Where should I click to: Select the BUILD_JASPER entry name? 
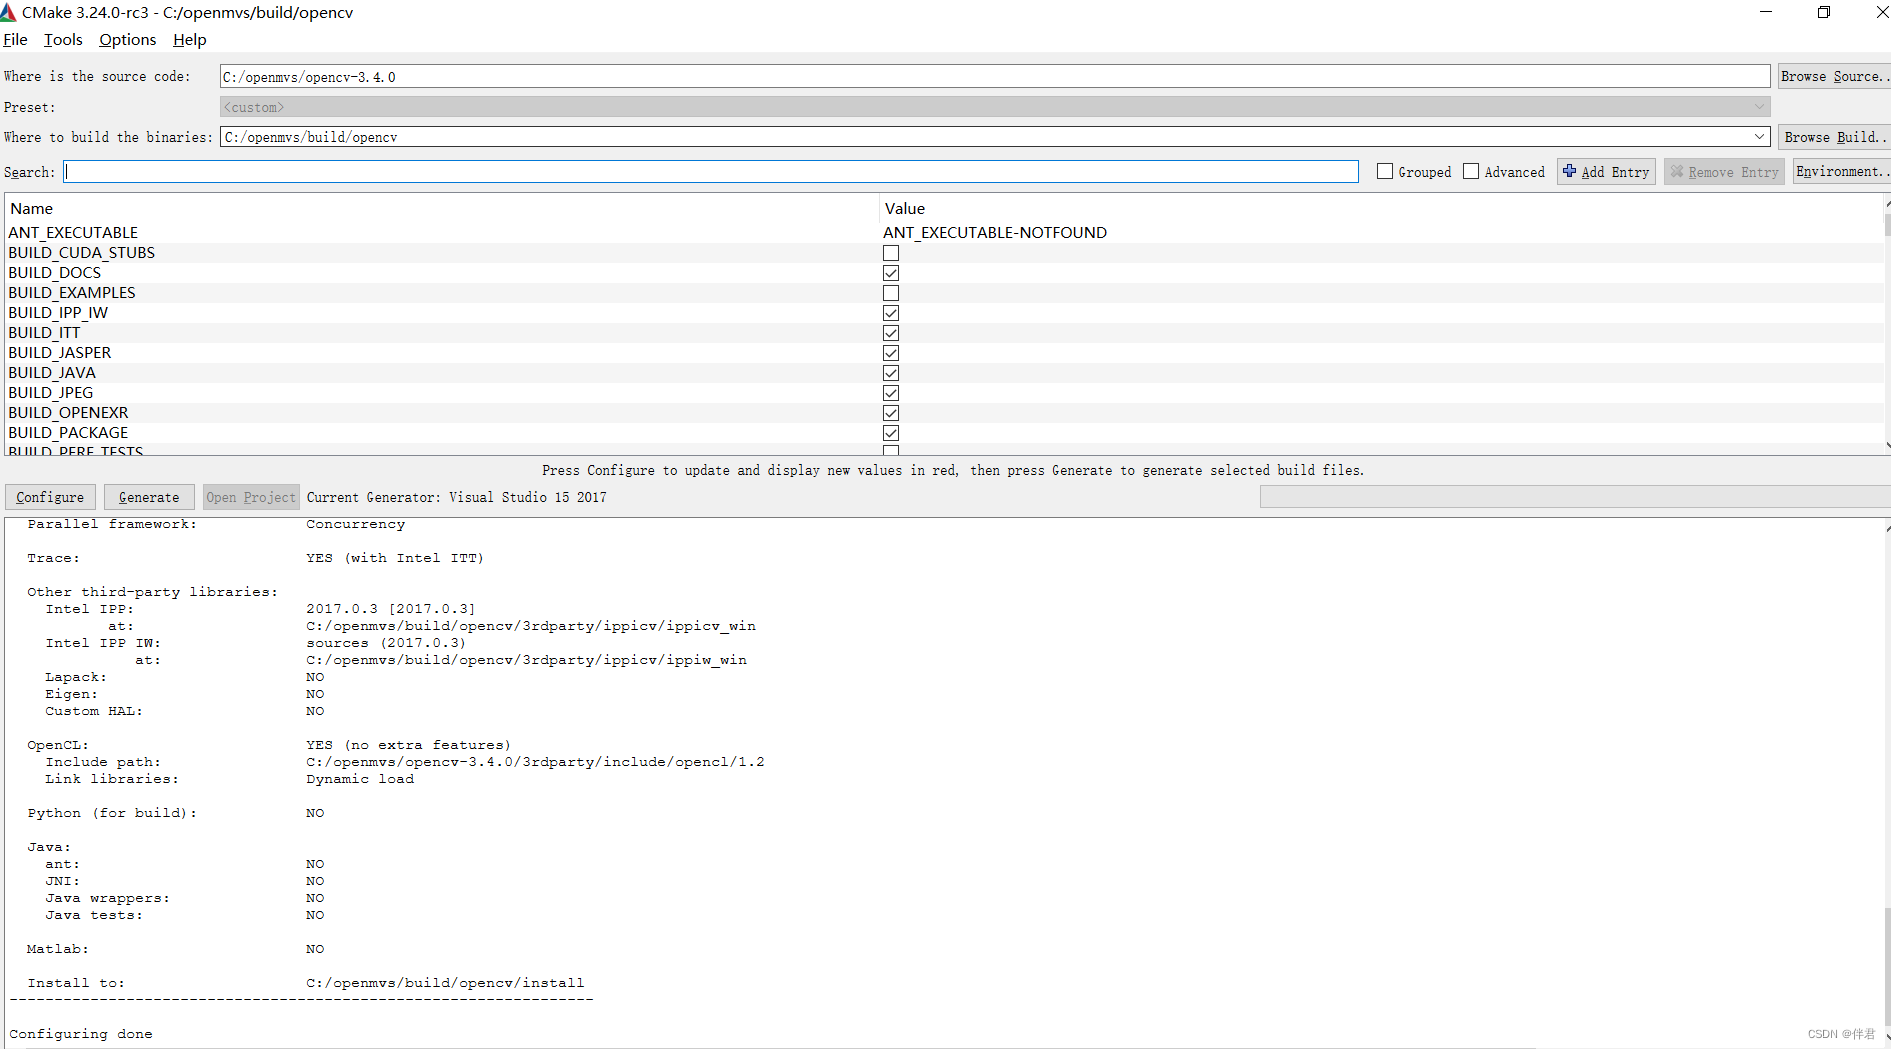point(60,353)
